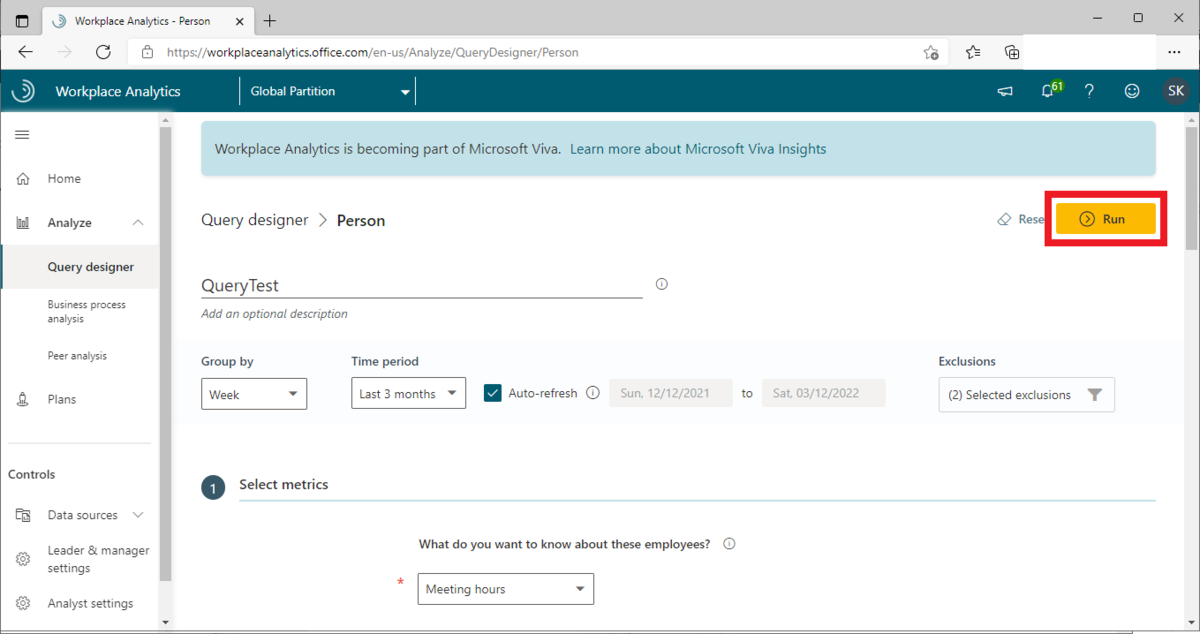Open Business process analysis
Image resolution: width=1200 pixels, height=634 pixels.
point(86,311)
